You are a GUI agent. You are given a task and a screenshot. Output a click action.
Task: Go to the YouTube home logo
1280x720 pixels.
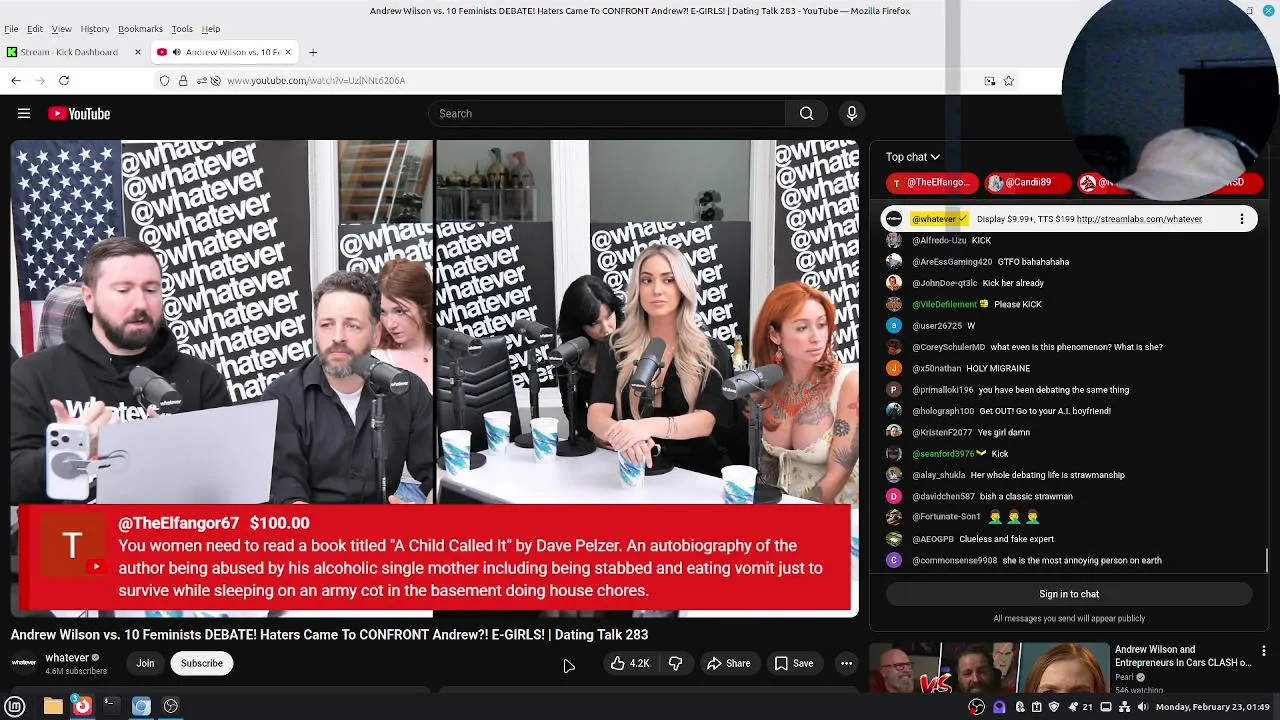coord(79,114)
